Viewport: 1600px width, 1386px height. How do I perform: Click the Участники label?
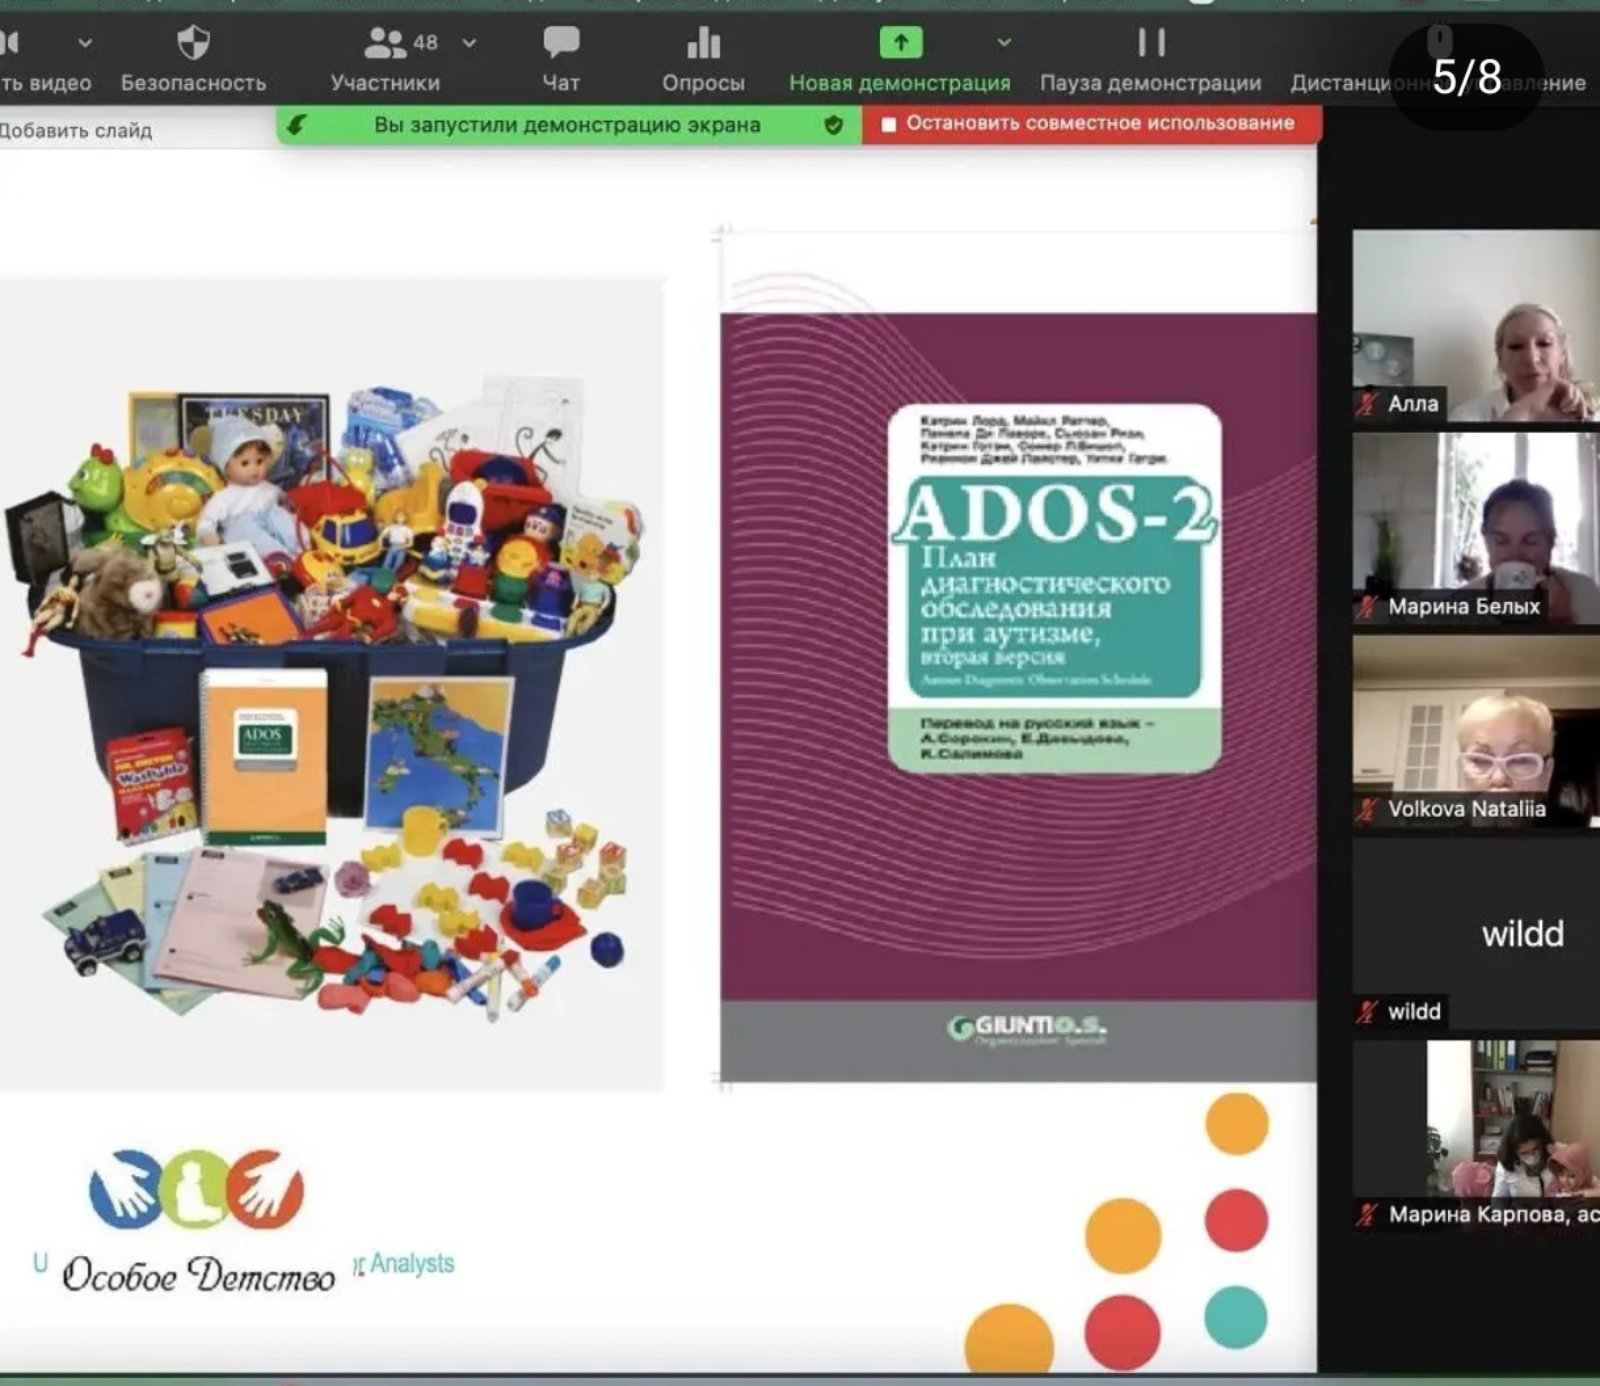pyautogui.click(x=385, y=83)
